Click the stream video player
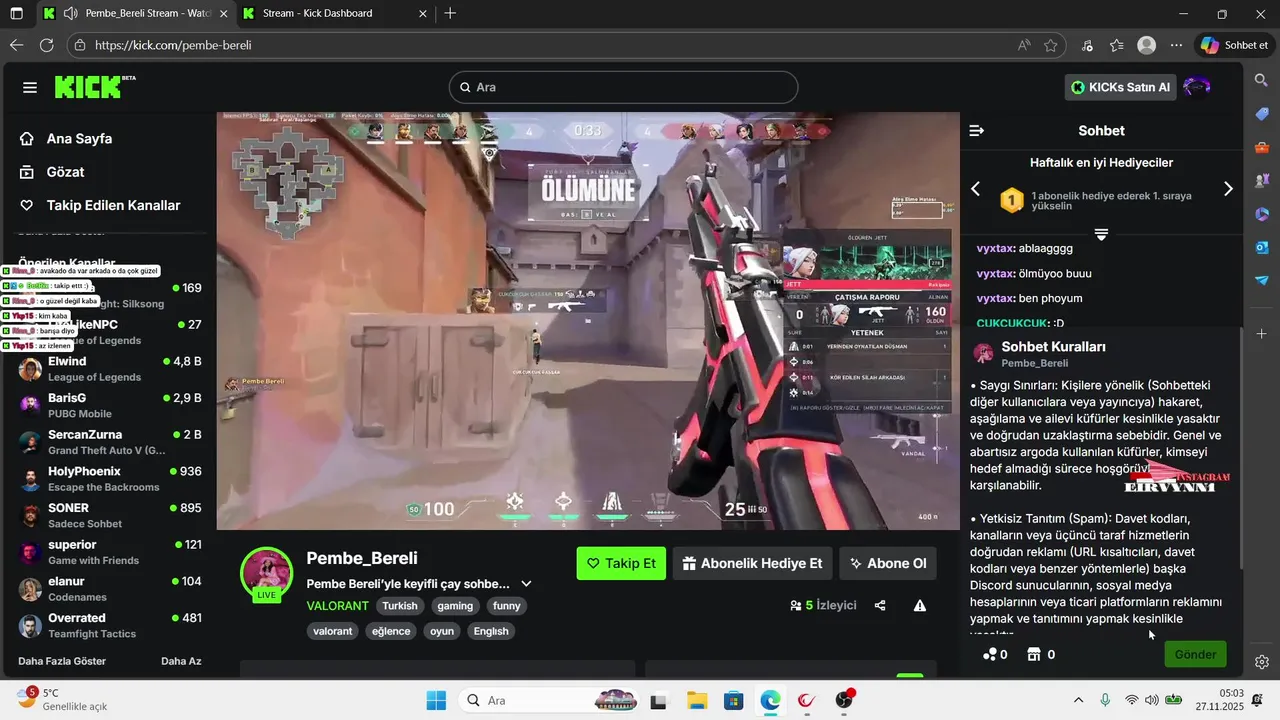1280x720 pixels. (588, 320)
